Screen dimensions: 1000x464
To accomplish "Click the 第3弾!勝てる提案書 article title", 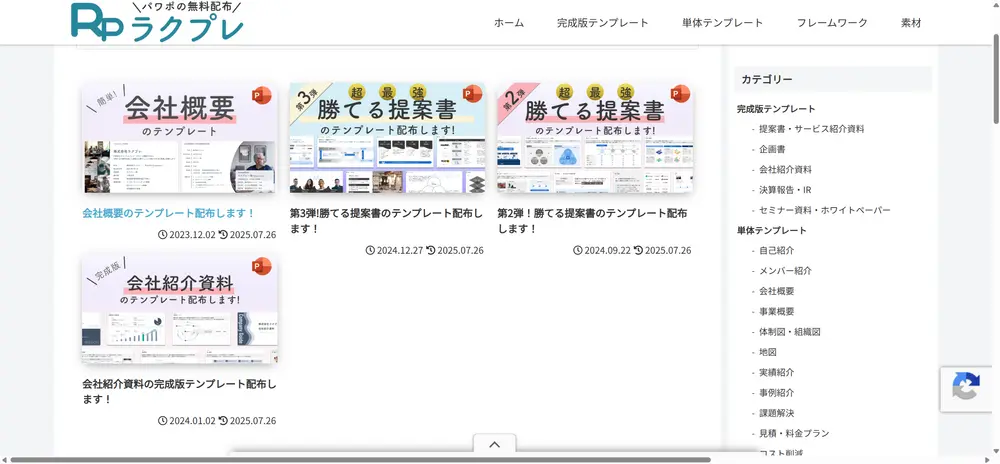I will pos(387,221).
